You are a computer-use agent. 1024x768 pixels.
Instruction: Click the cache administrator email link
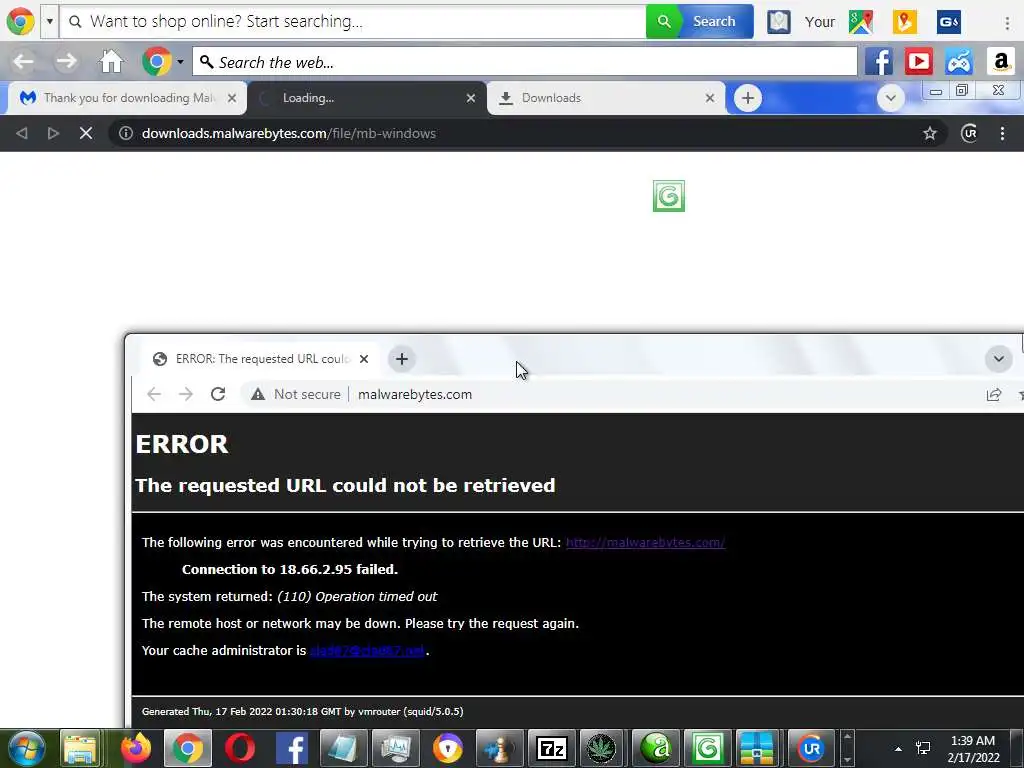[x=368, y=650]
